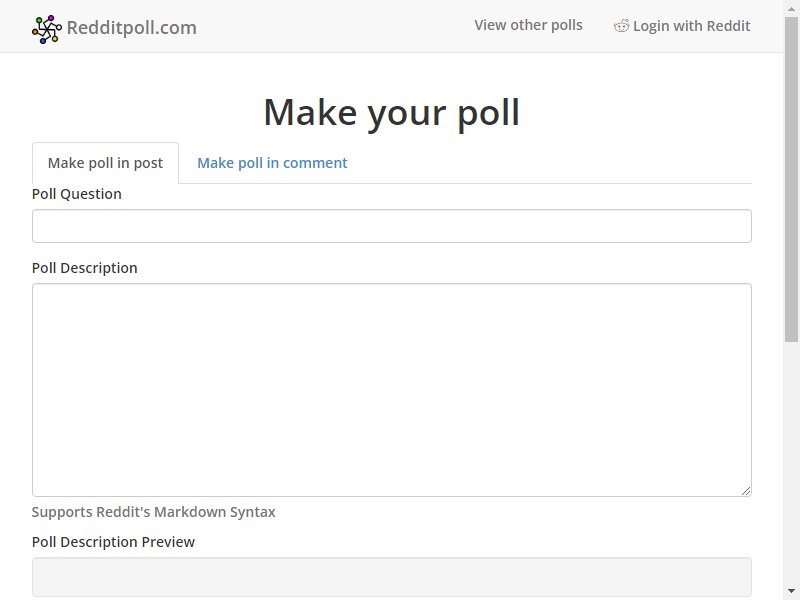Switch to the Make poll in post tab
This screenshot has width=800, height=600.
[x=105, y=163]
